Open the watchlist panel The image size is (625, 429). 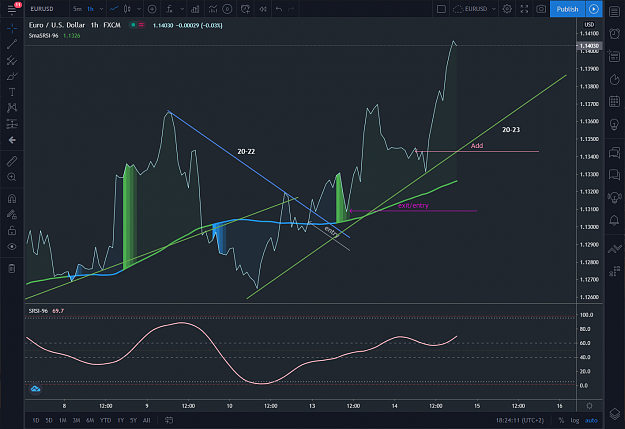(614, 11)
